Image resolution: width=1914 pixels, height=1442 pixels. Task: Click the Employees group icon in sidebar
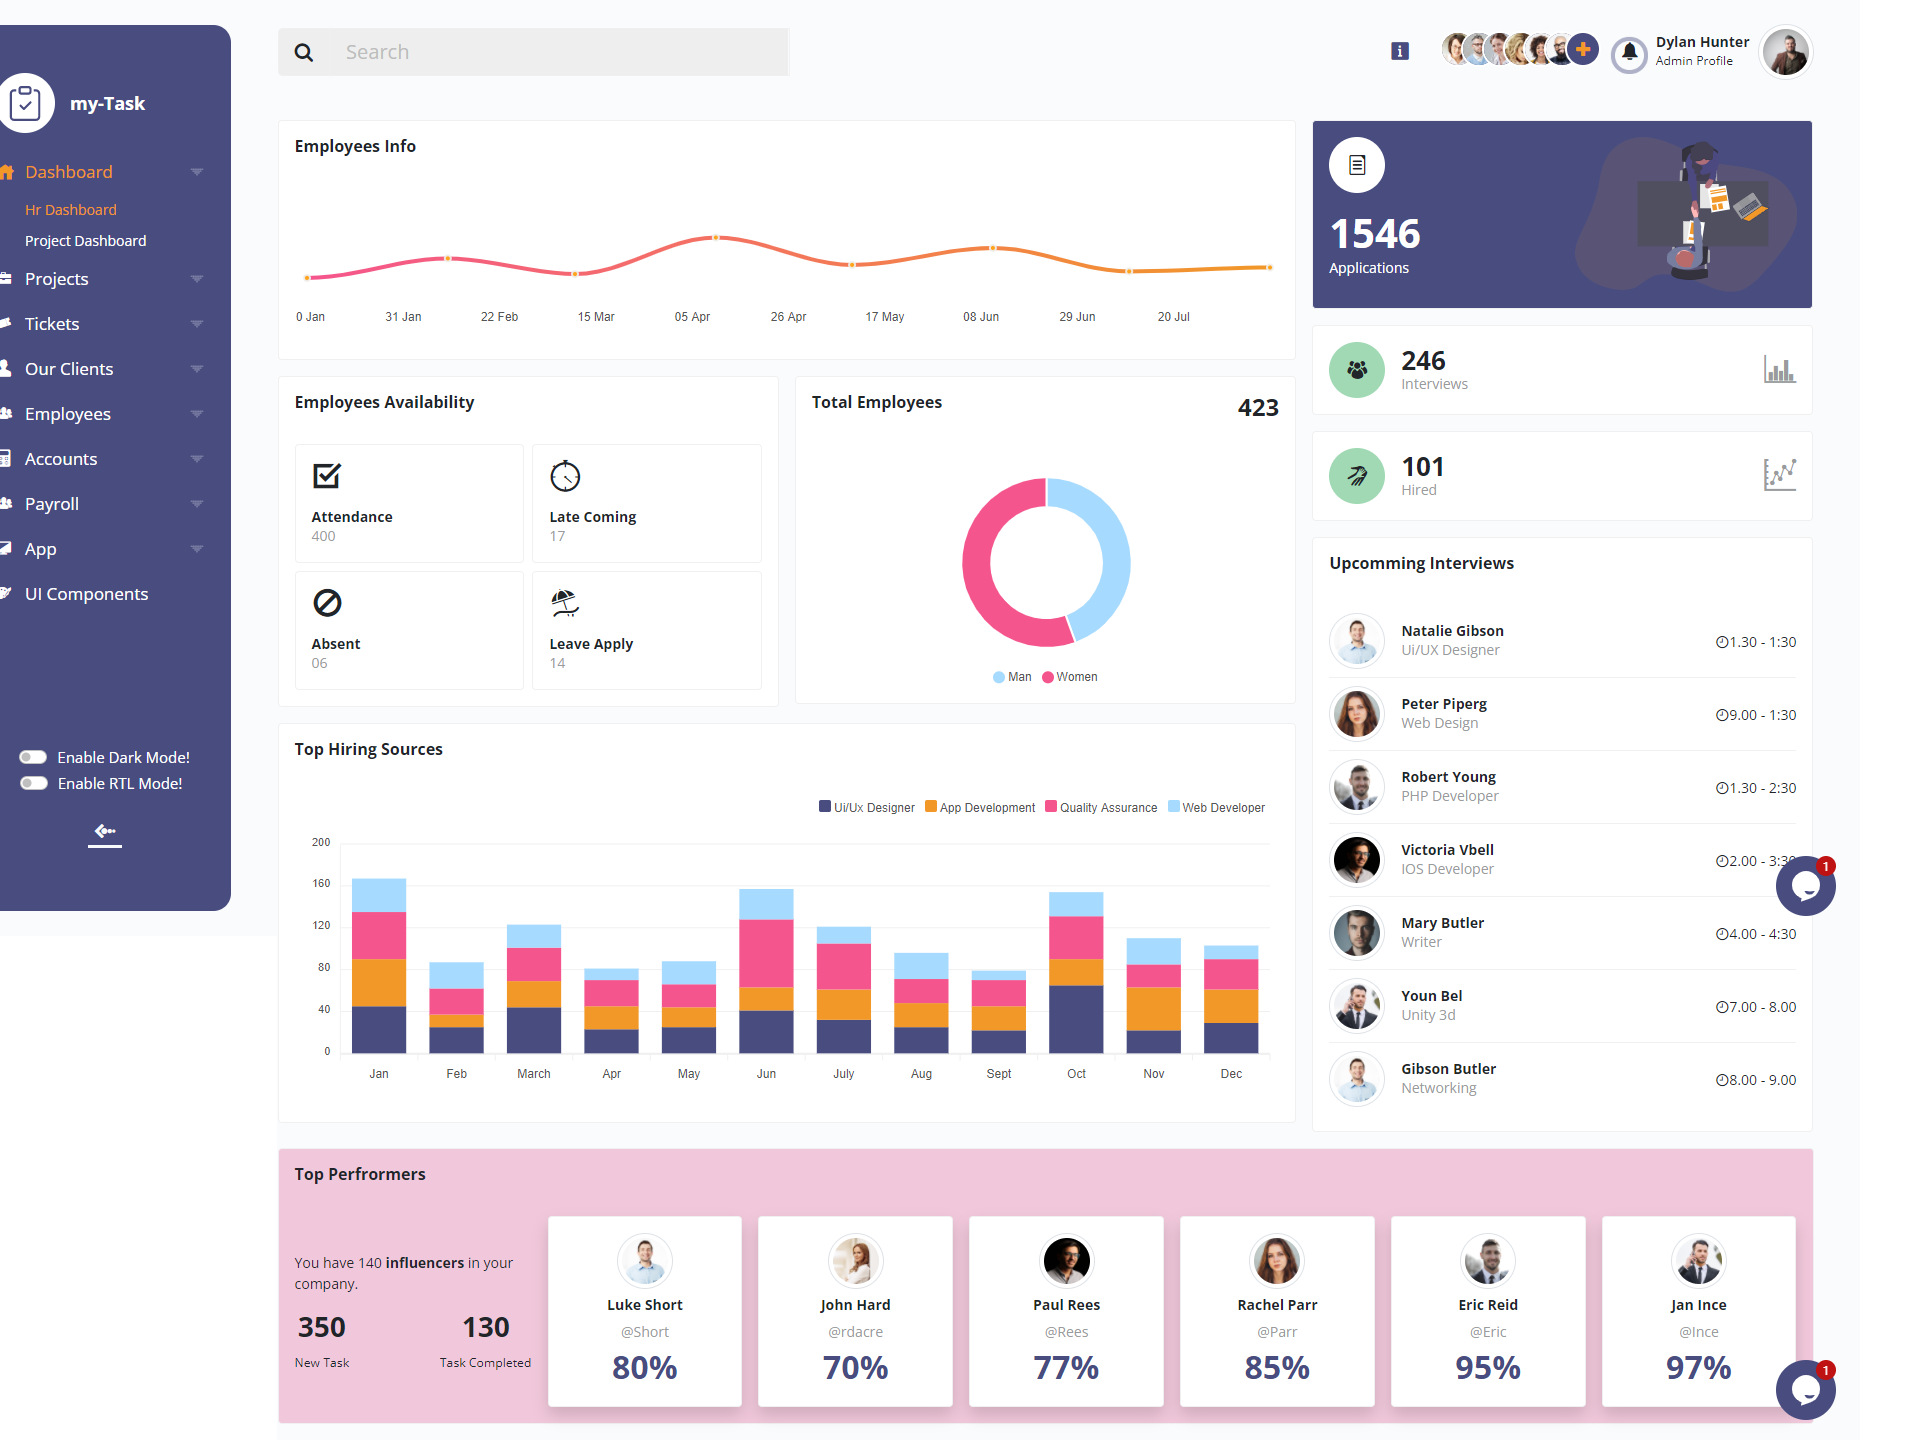pyautogui.click(x=6, y=413)
